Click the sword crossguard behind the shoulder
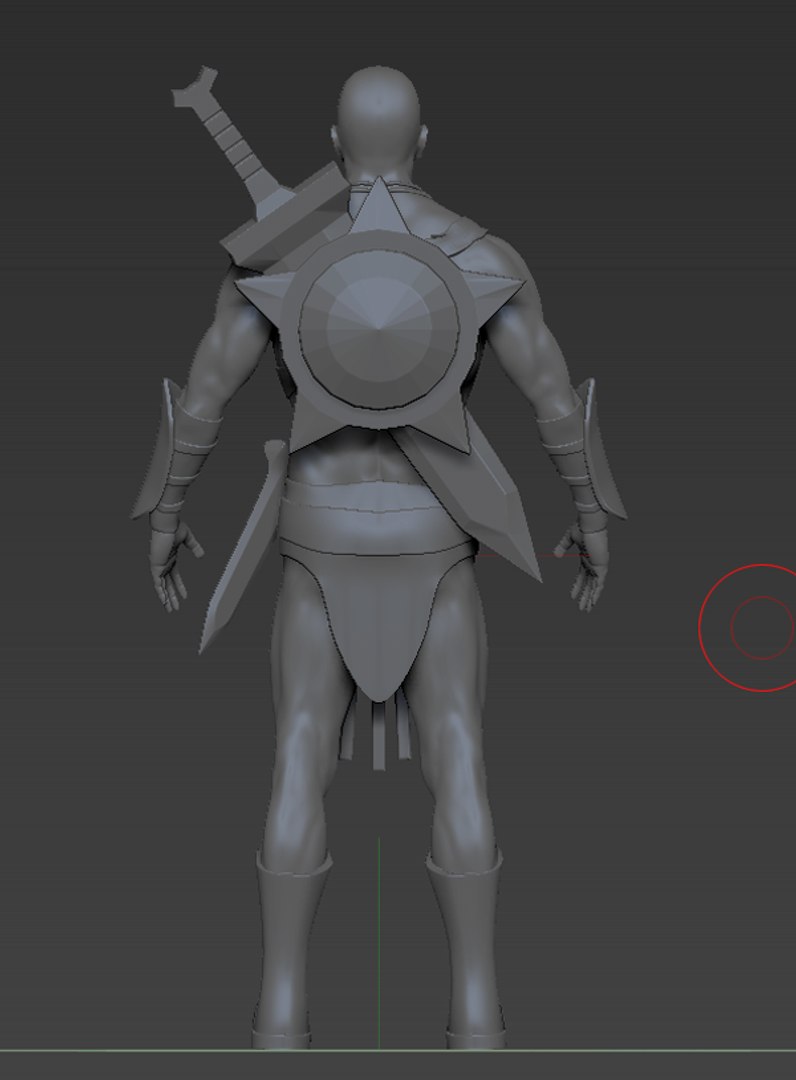 click(x=285, y=214)
